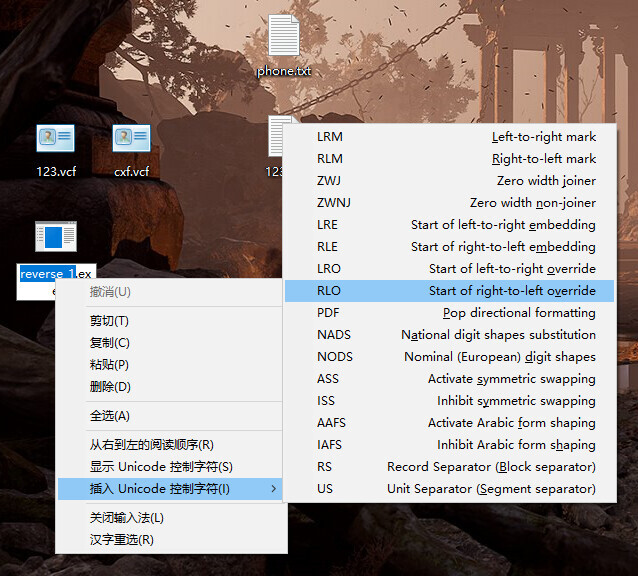Select the 123.vcf contact file icon

tap(55, 138)
